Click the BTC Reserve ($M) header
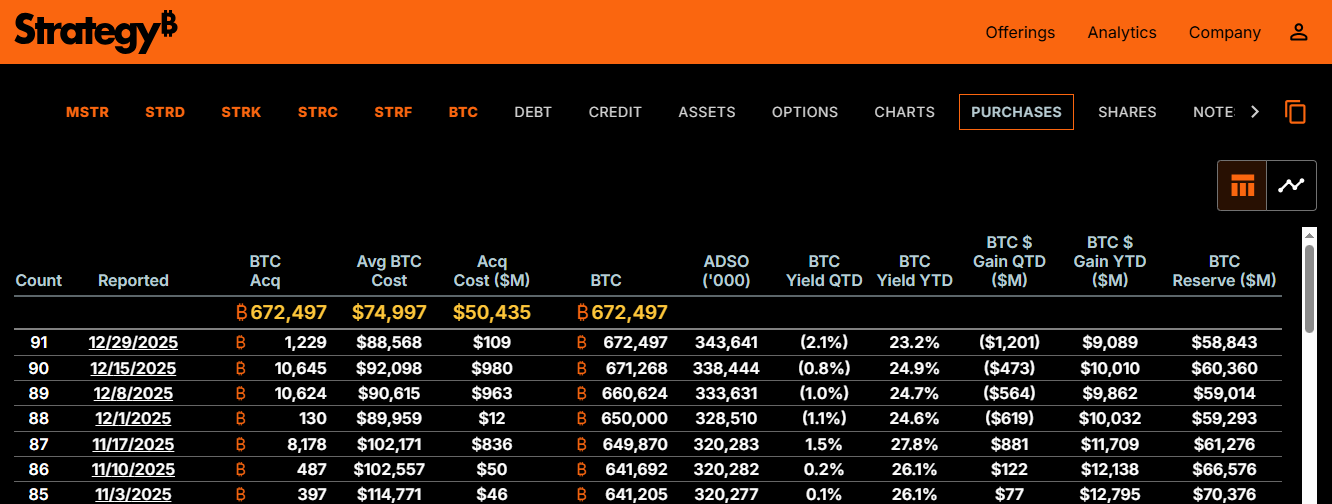The width and height of the screenshot is (1332, 504). click(1224, 271)
